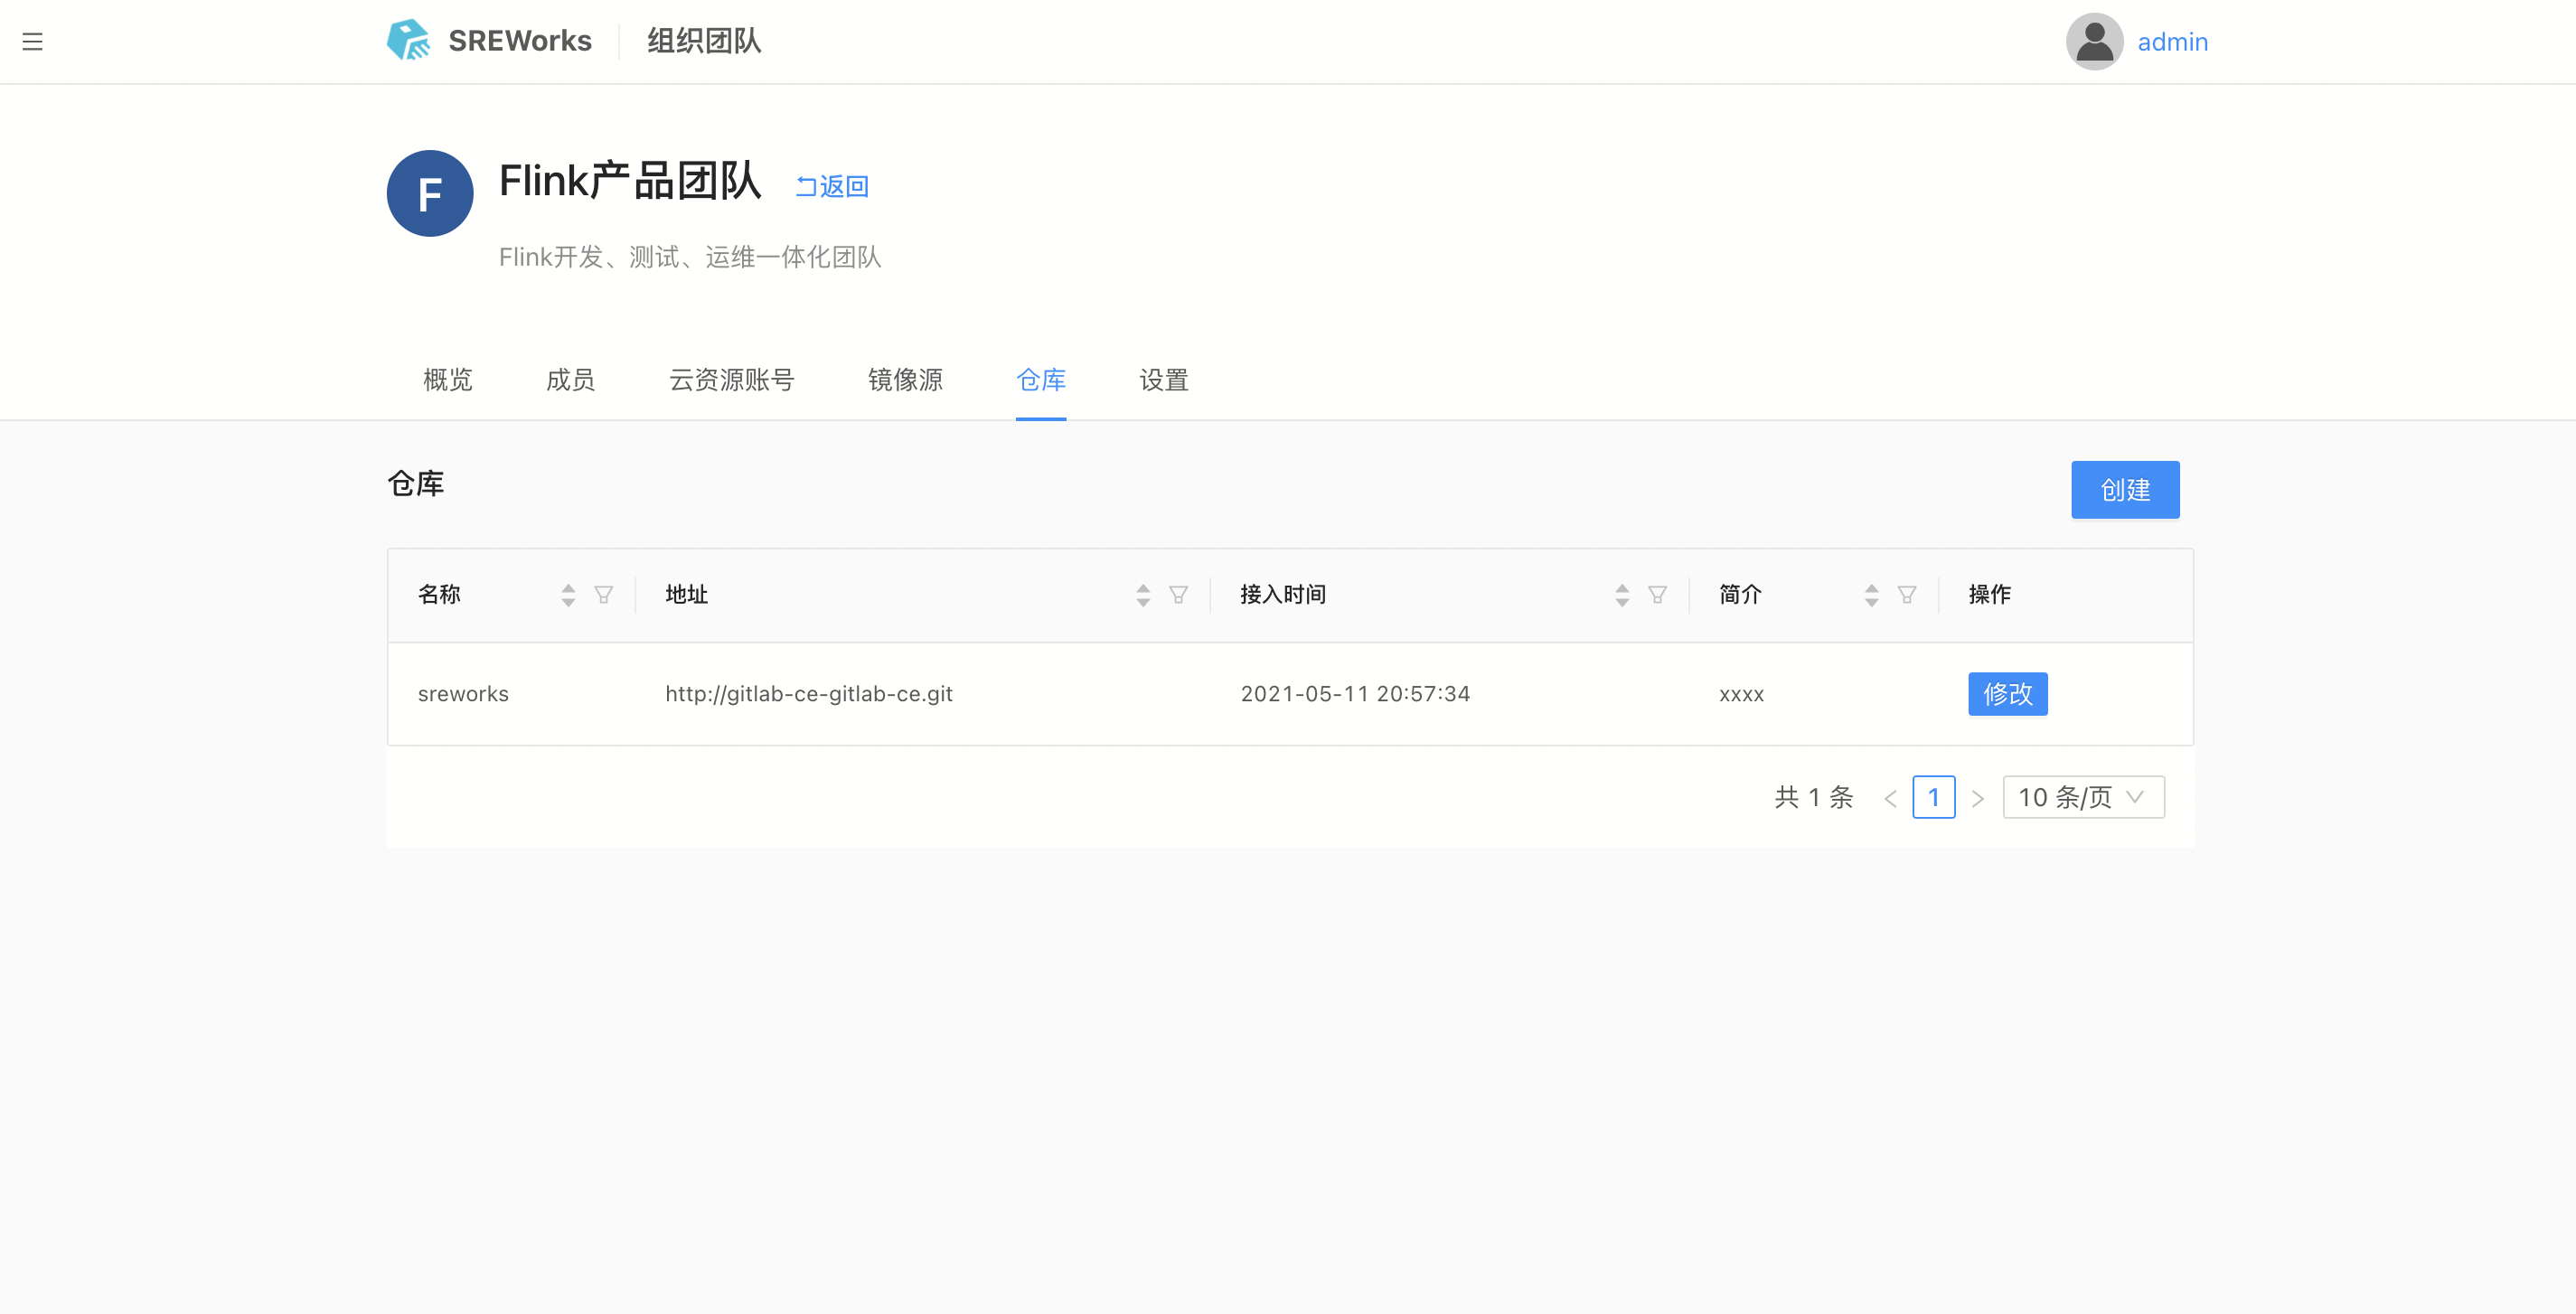Viewport: 2576px width, 1314px height.
Task: Click the admin user avatar
Action: [2094, 41]
